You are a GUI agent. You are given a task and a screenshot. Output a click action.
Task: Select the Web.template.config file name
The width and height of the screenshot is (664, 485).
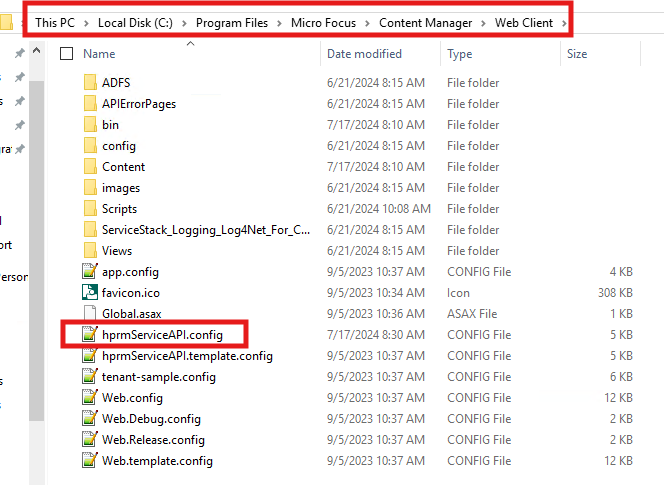(157, 461)
